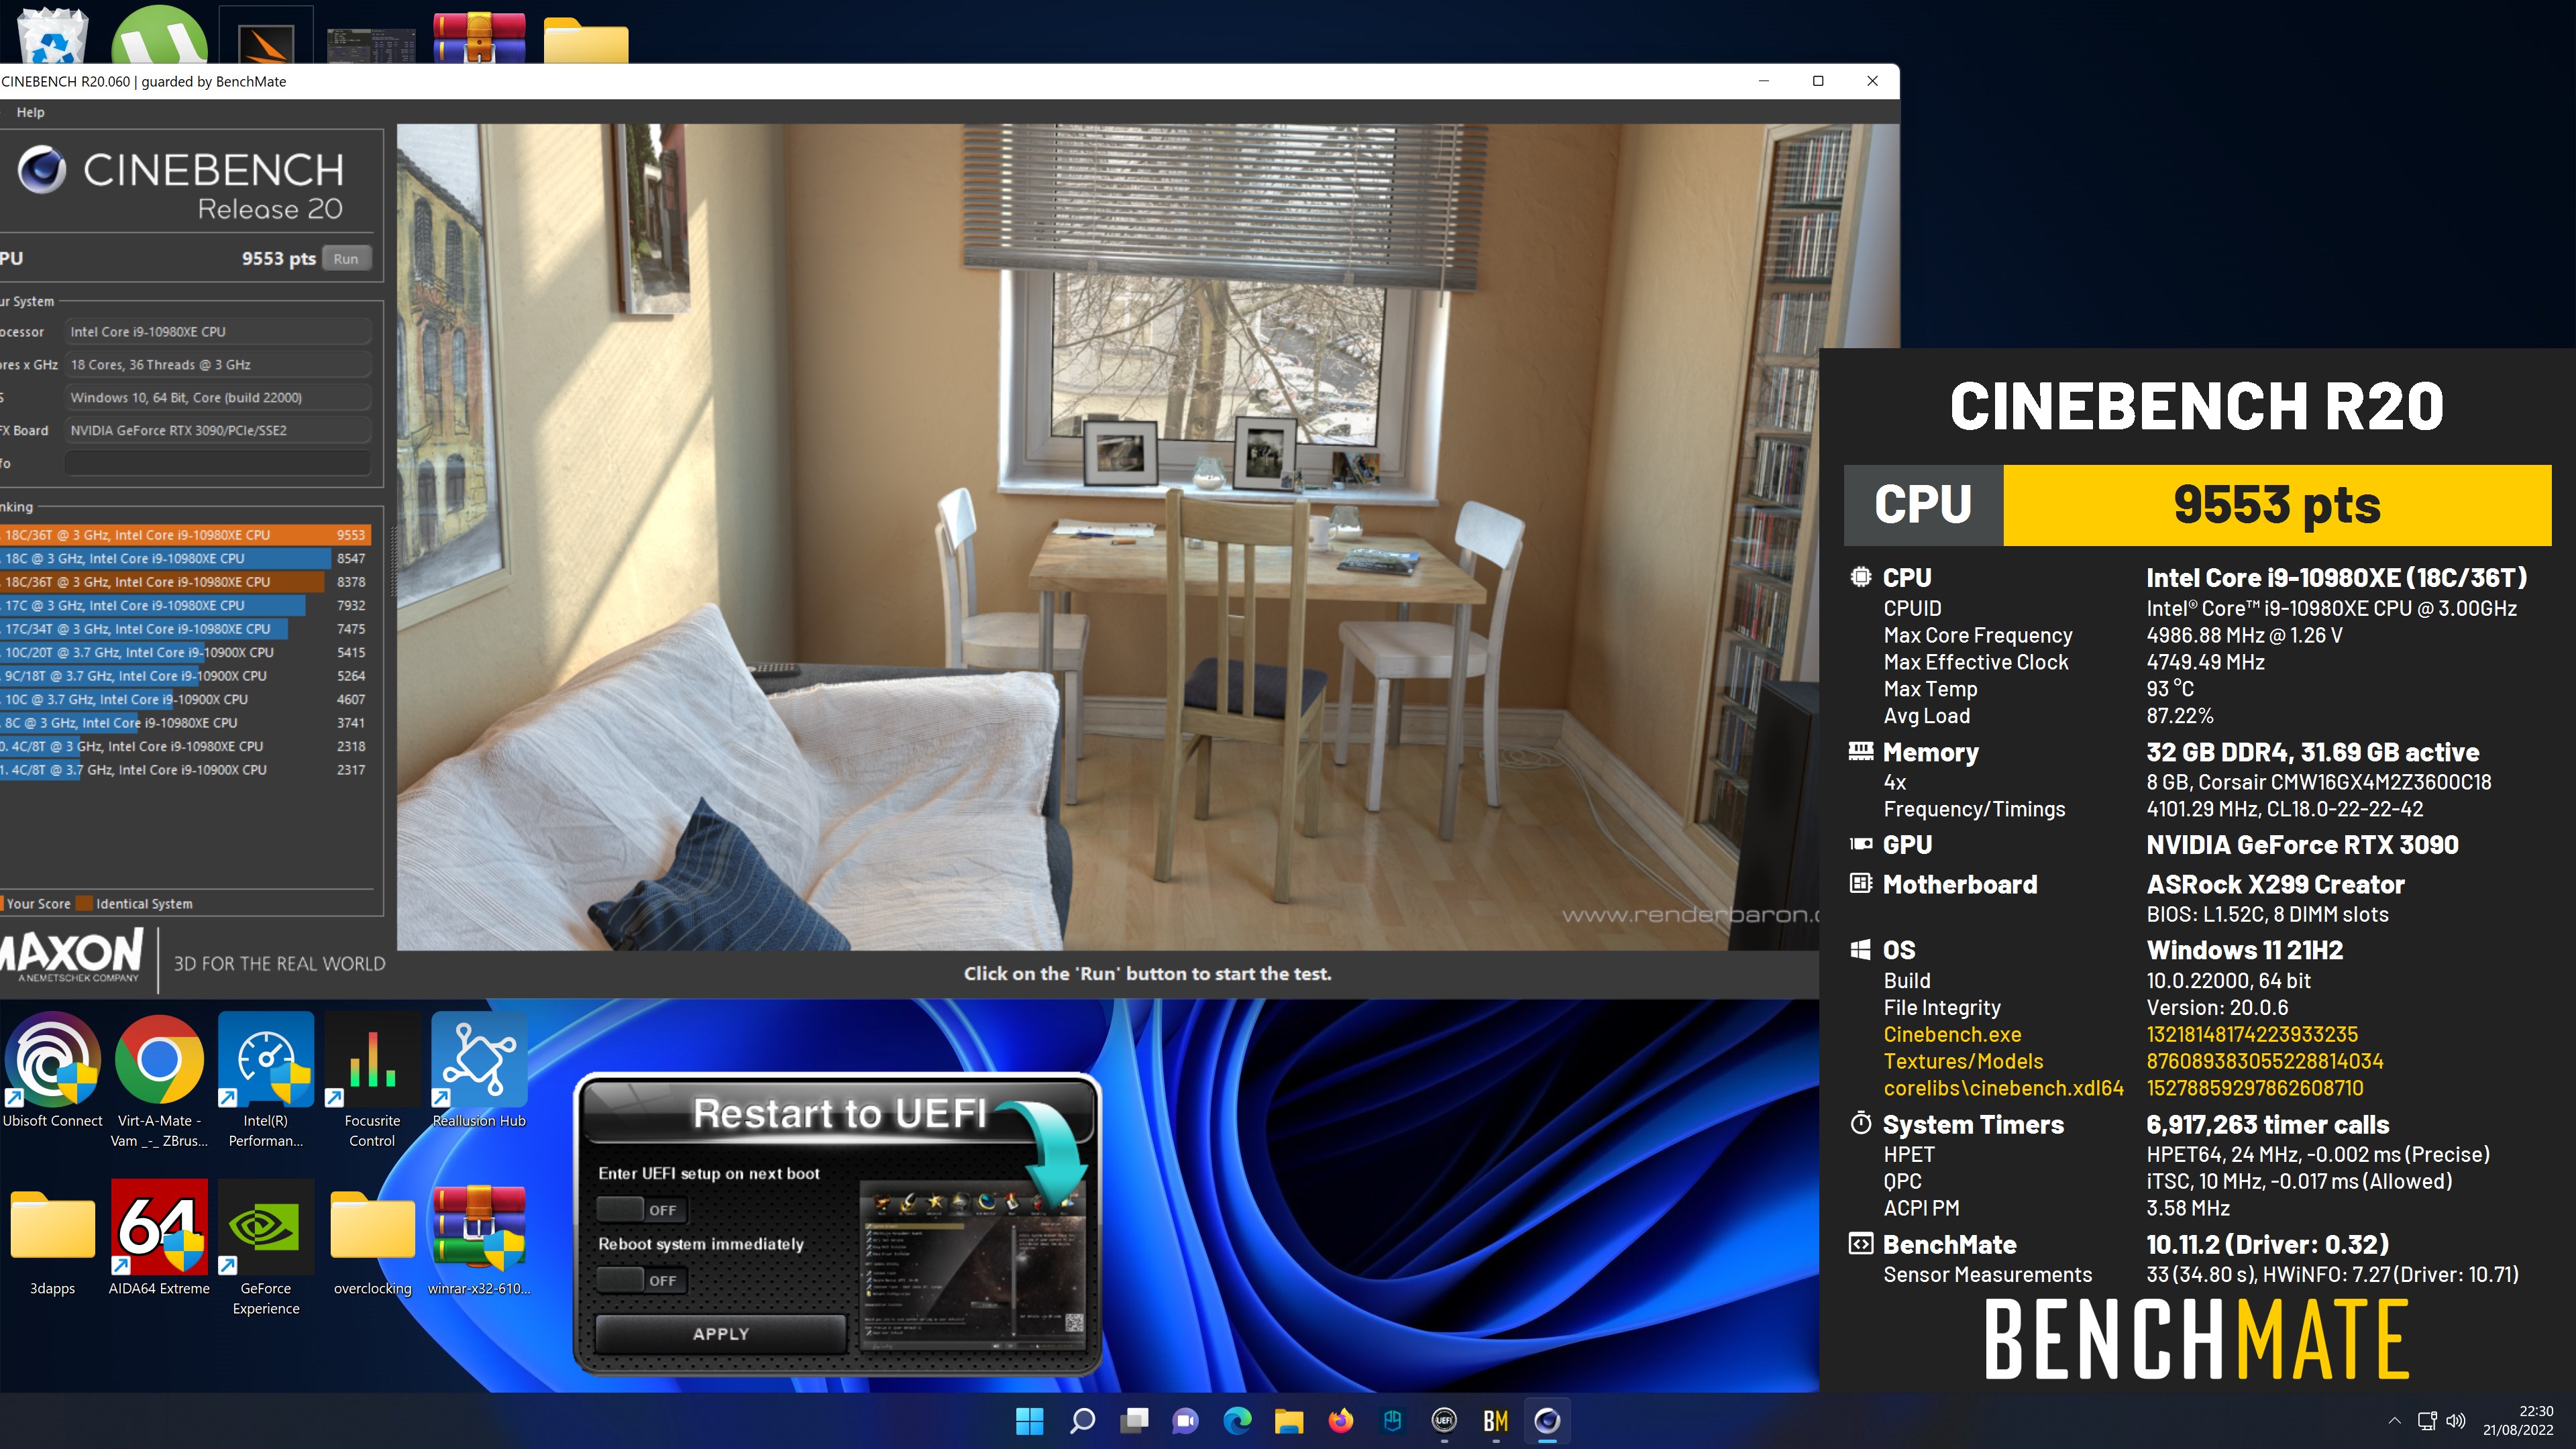
Task: Click the Cinebench sphere logo
Action: pyautogui.click(x=42, y=169)
